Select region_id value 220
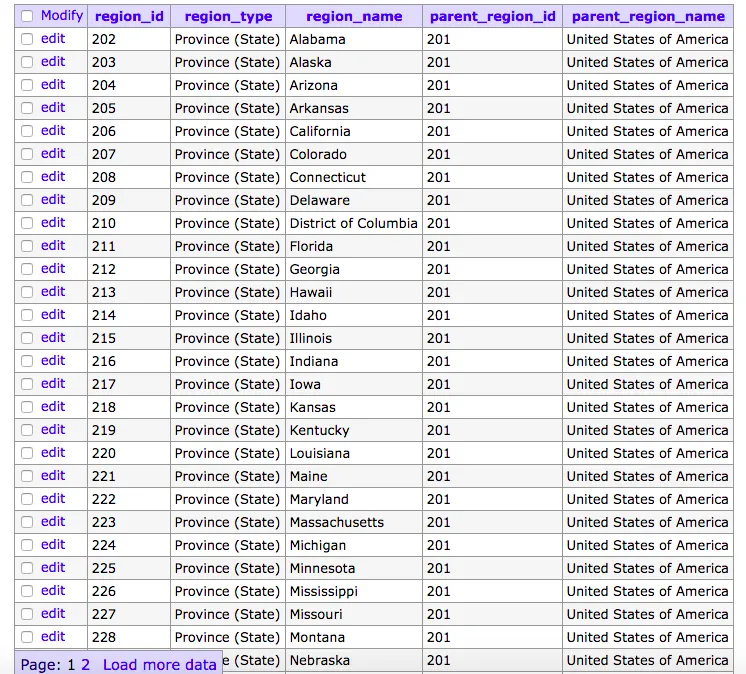 click(129, 453)
